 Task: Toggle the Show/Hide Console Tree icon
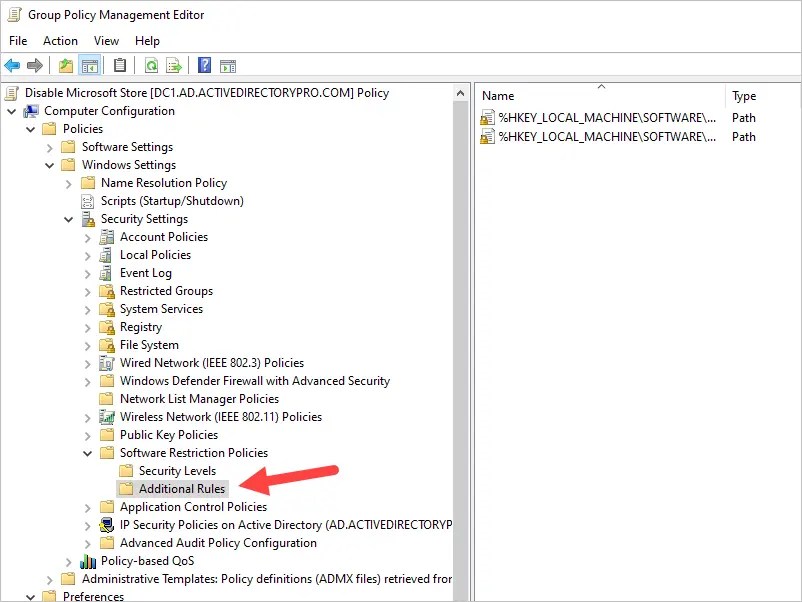pyautogui.click(x=88, y=65)
